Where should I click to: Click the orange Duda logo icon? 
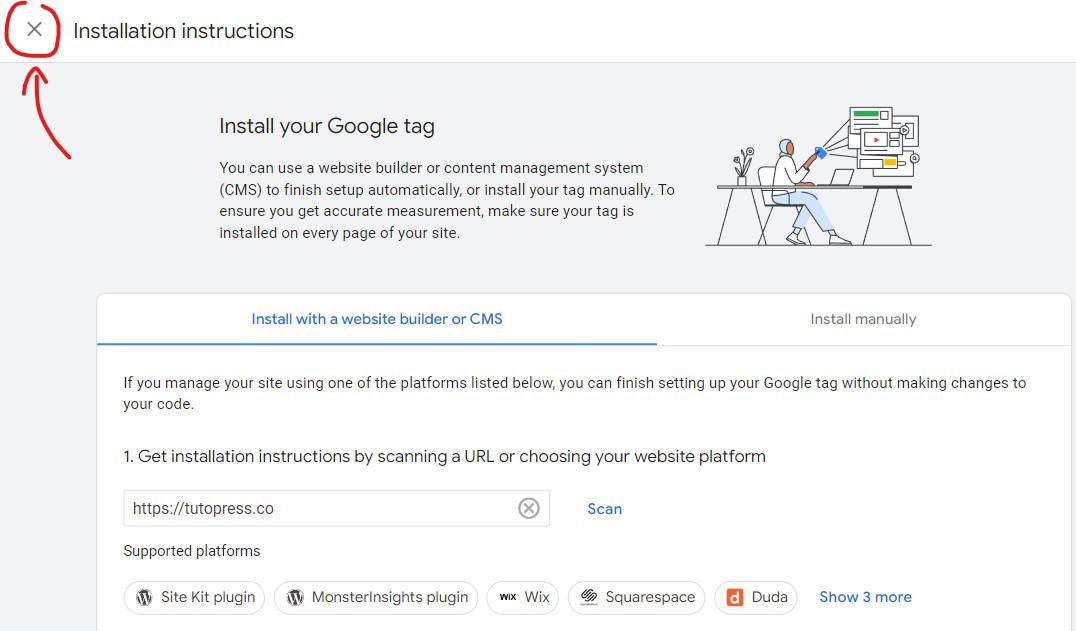coord(735,597)
